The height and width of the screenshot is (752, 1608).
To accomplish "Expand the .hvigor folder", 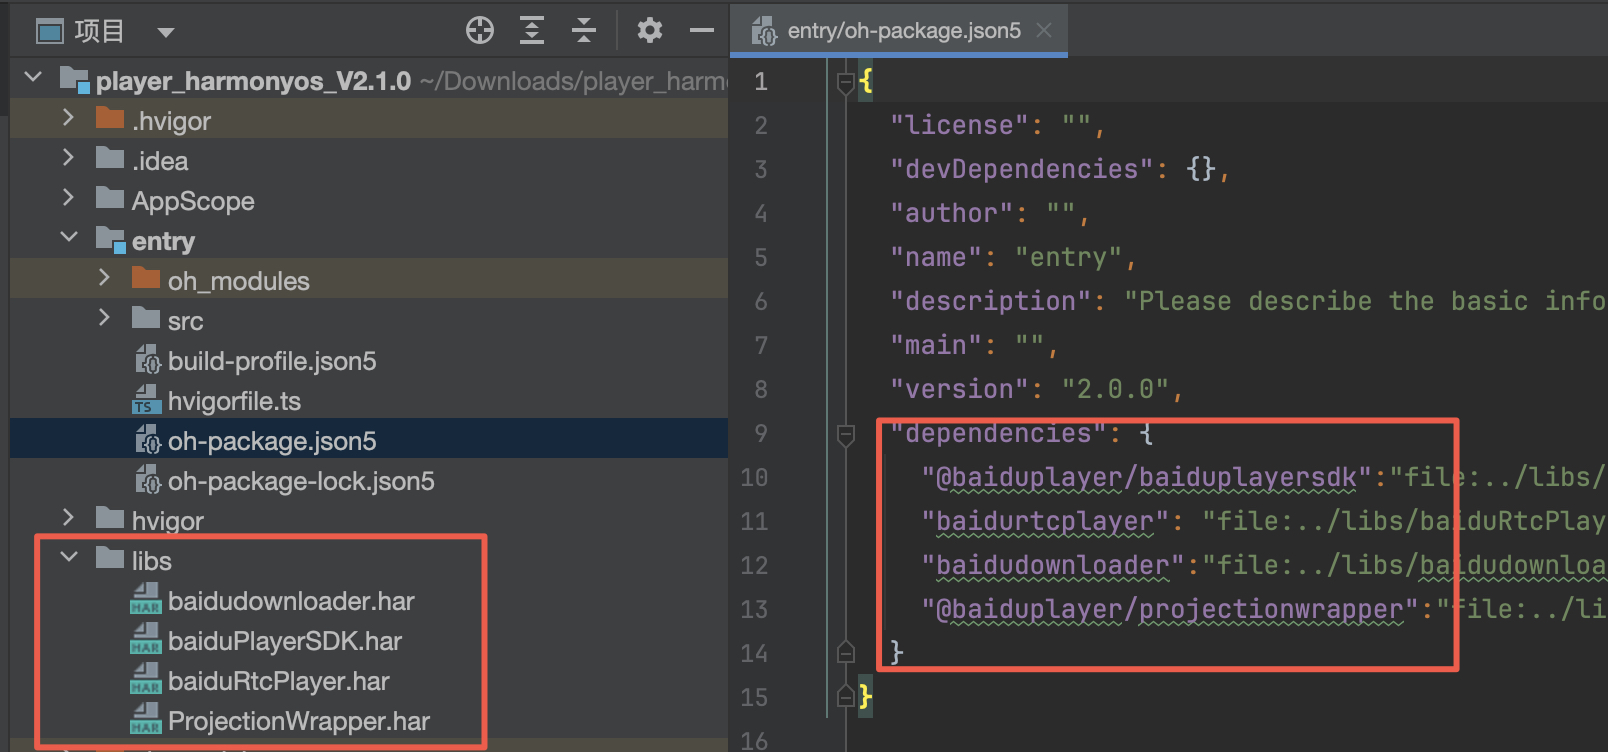I will (68, 117).
